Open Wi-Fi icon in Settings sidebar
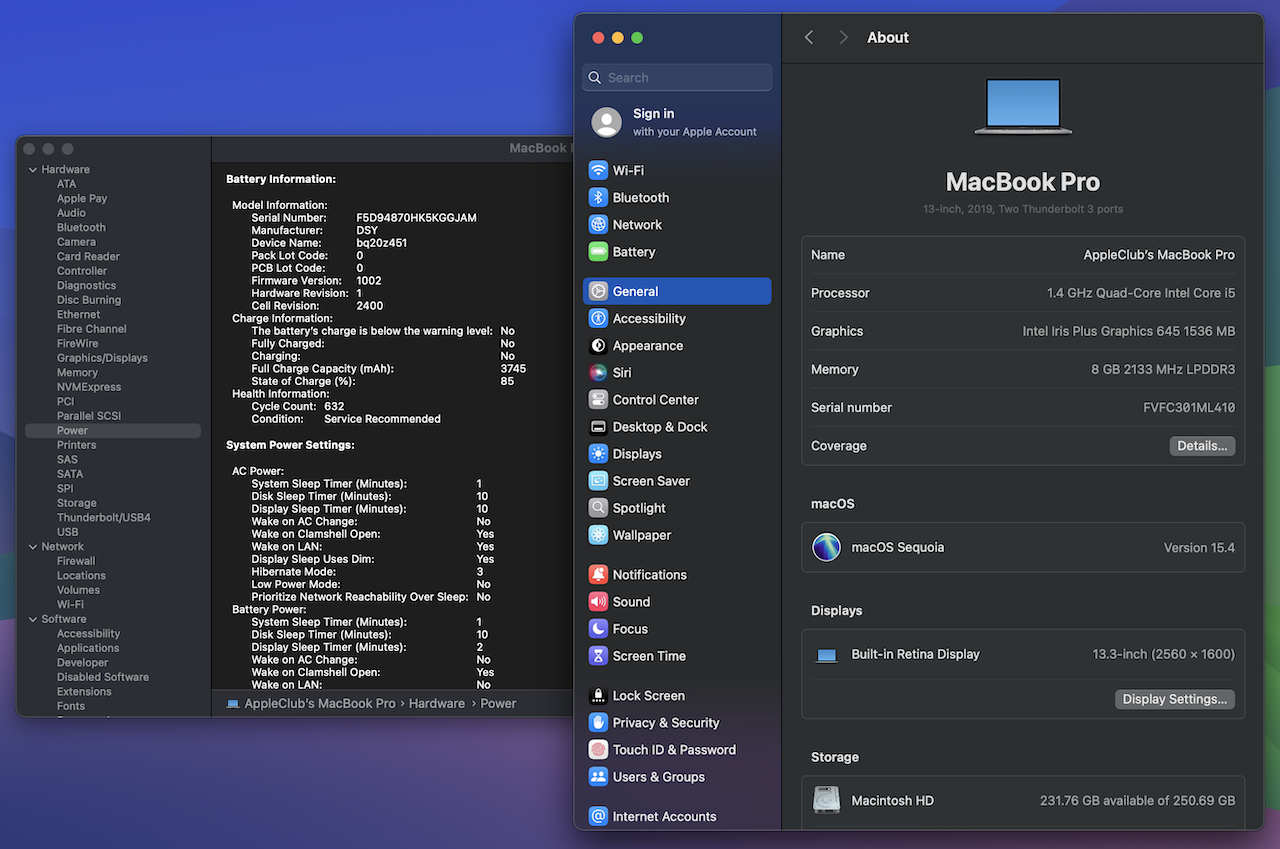 [x=598, y=171]
